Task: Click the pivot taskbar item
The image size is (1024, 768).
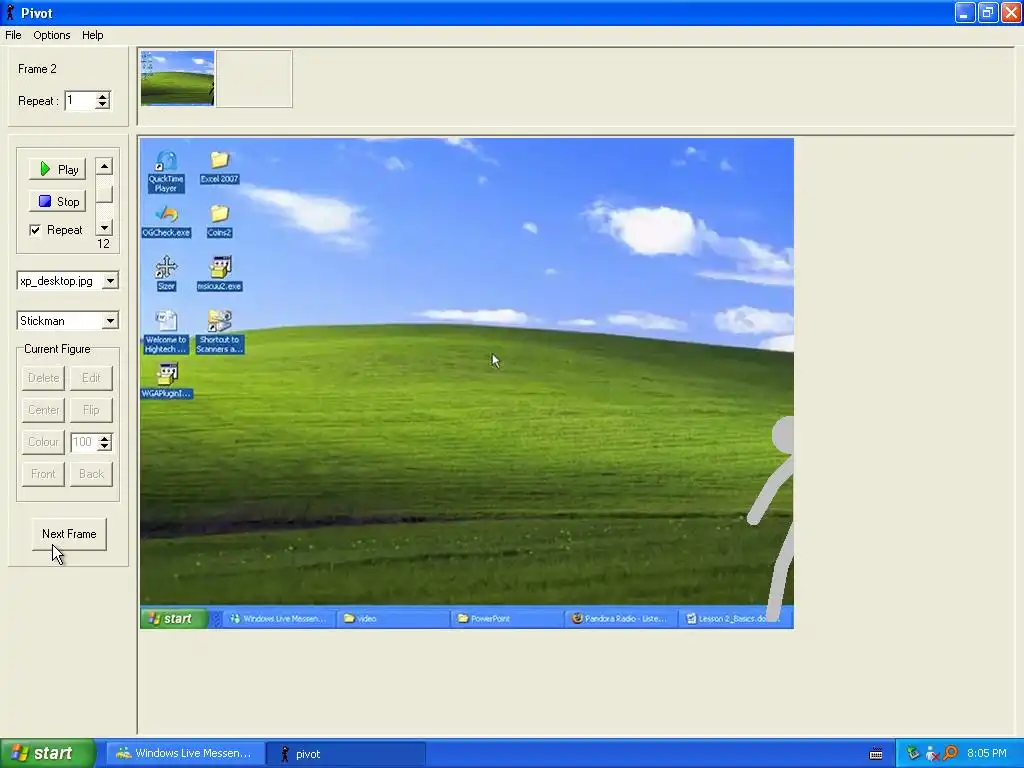Action: (346, 754)
